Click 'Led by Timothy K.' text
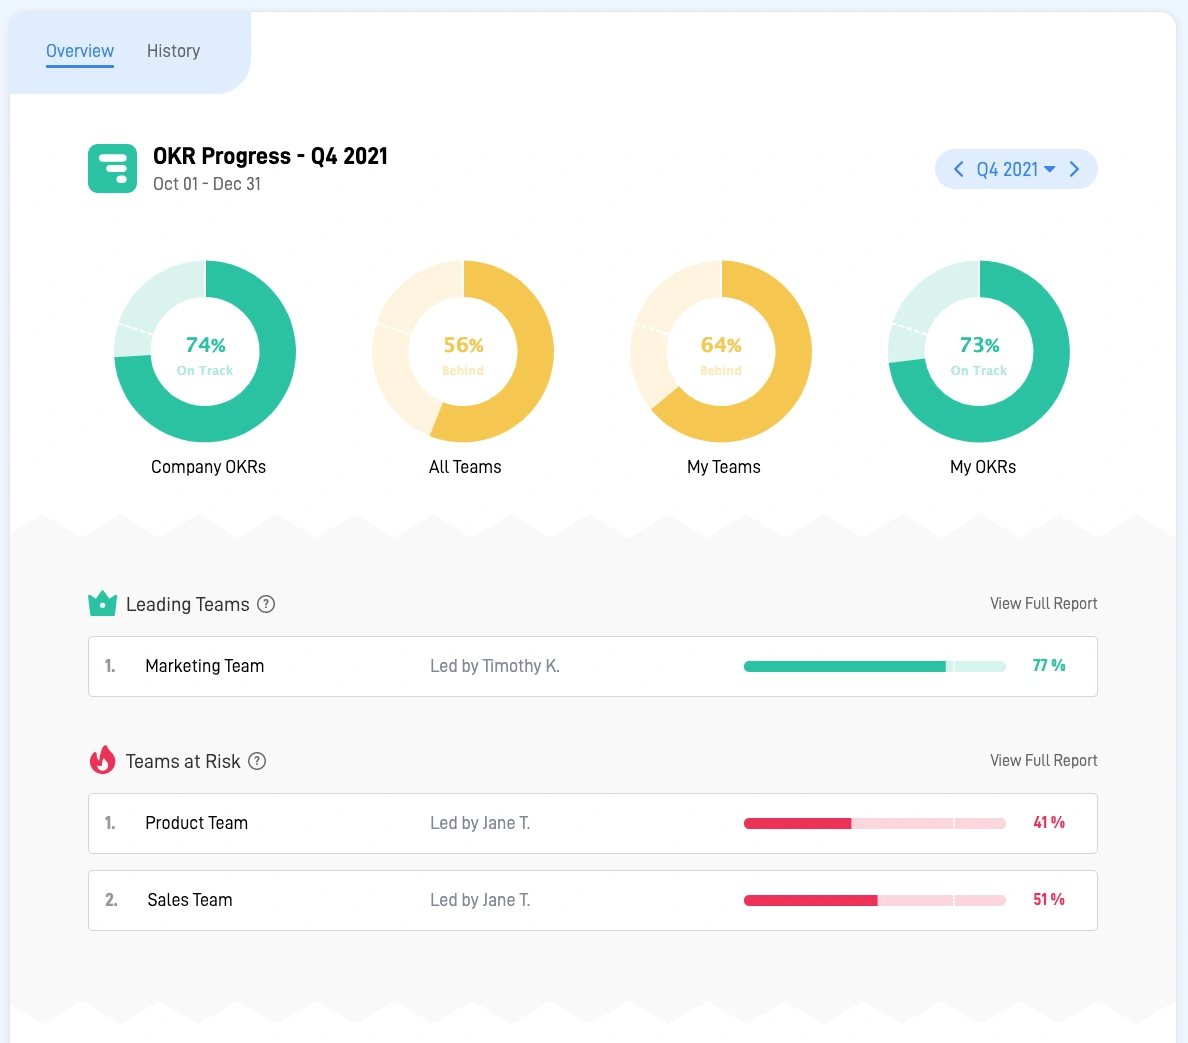 495,666
